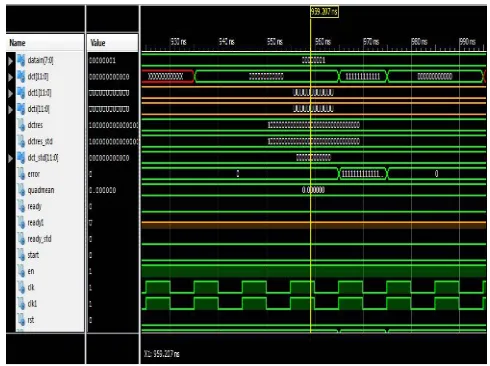Select the datain[7:0] signal name
This screenshot has height=366, width=490.
click(40, 60)
